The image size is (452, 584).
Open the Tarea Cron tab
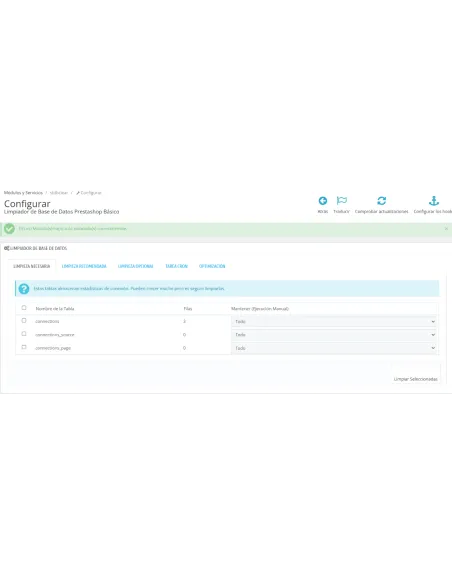pos(176,266)
